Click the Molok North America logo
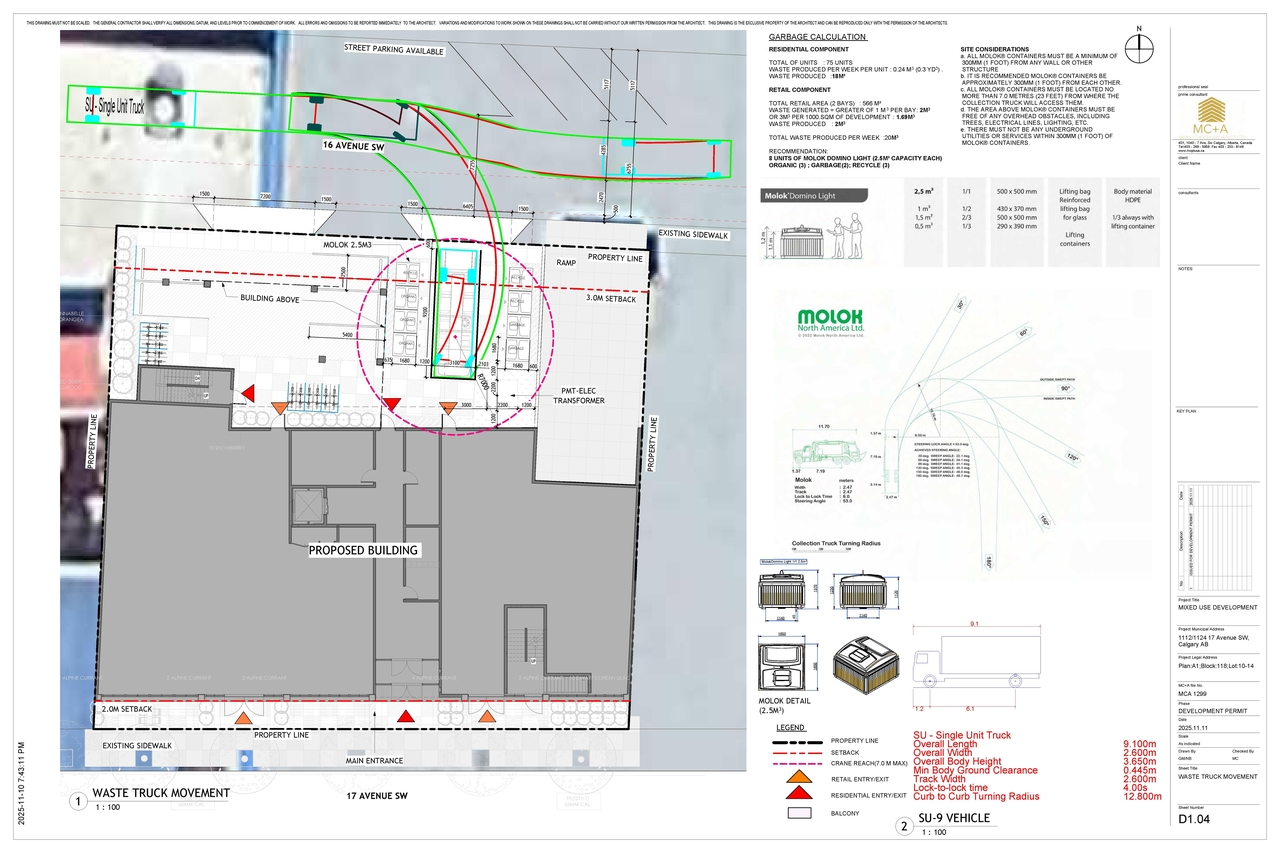 (x=833, y=323)
